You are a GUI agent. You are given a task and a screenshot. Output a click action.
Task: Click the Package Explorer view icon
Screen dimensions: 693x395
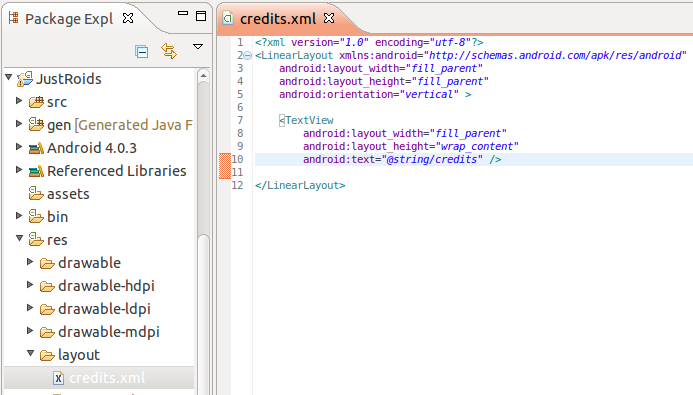(14, 18)
